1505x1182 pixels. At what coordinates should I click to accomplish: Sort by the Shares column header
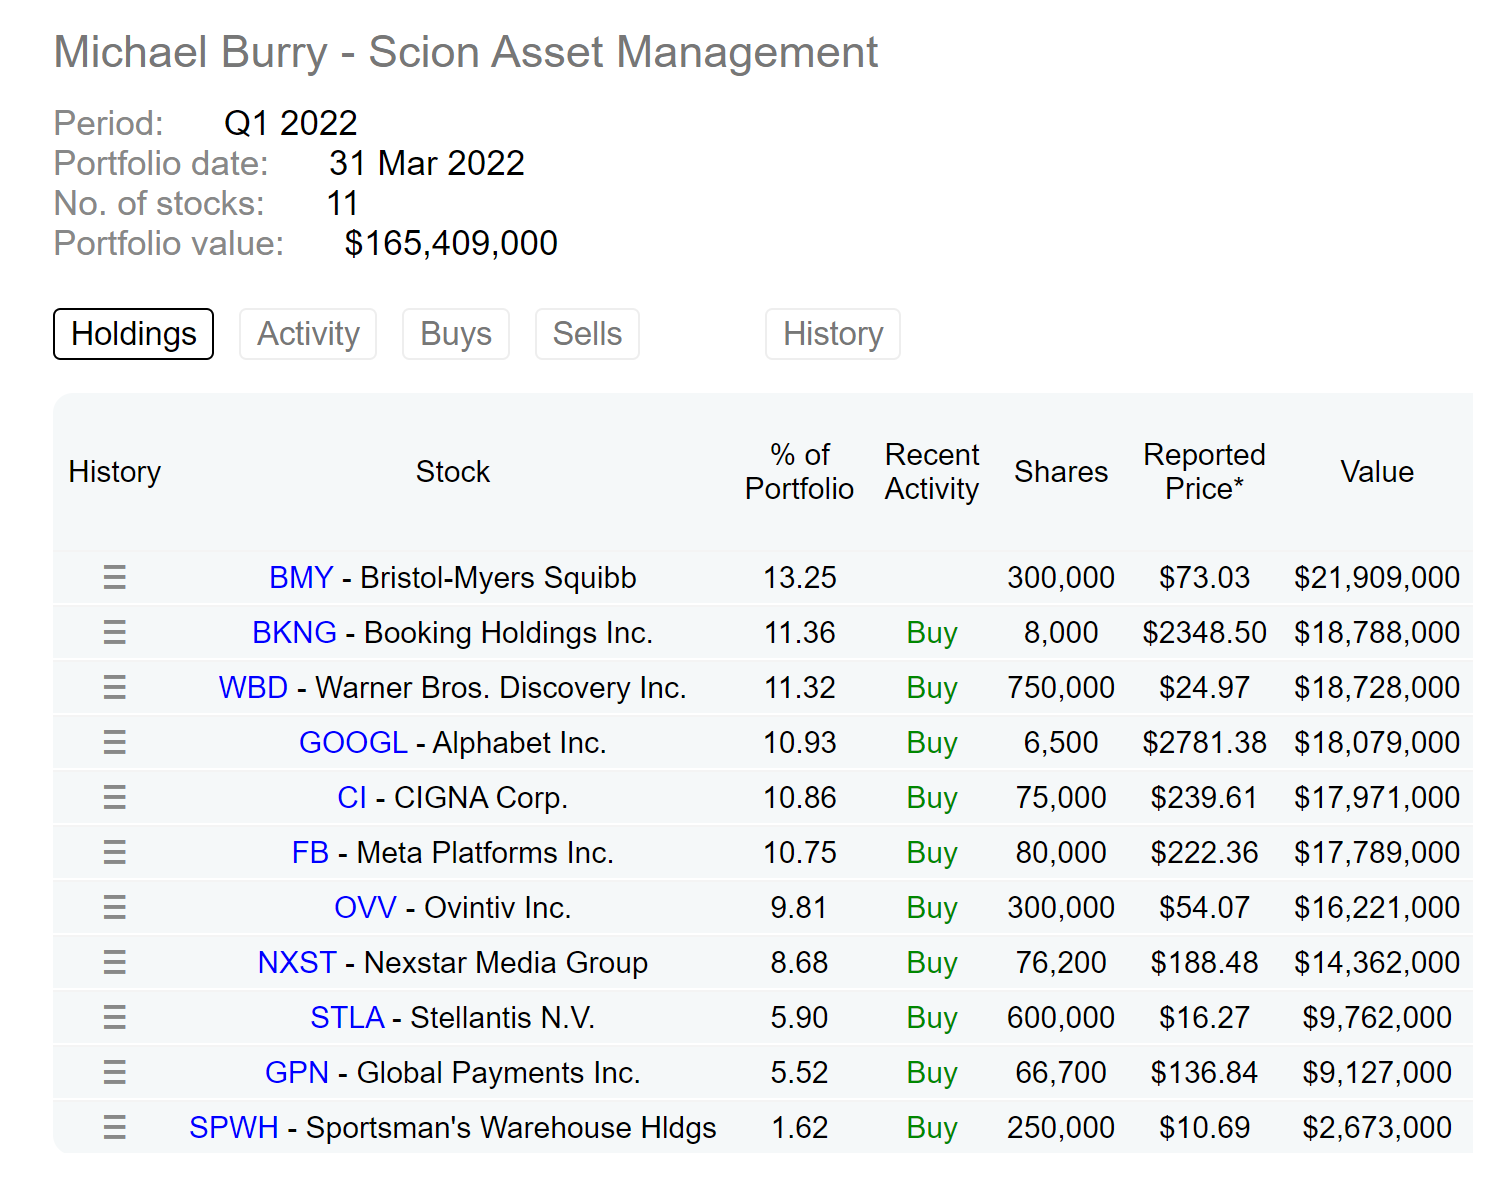(x=1061, y=472)
